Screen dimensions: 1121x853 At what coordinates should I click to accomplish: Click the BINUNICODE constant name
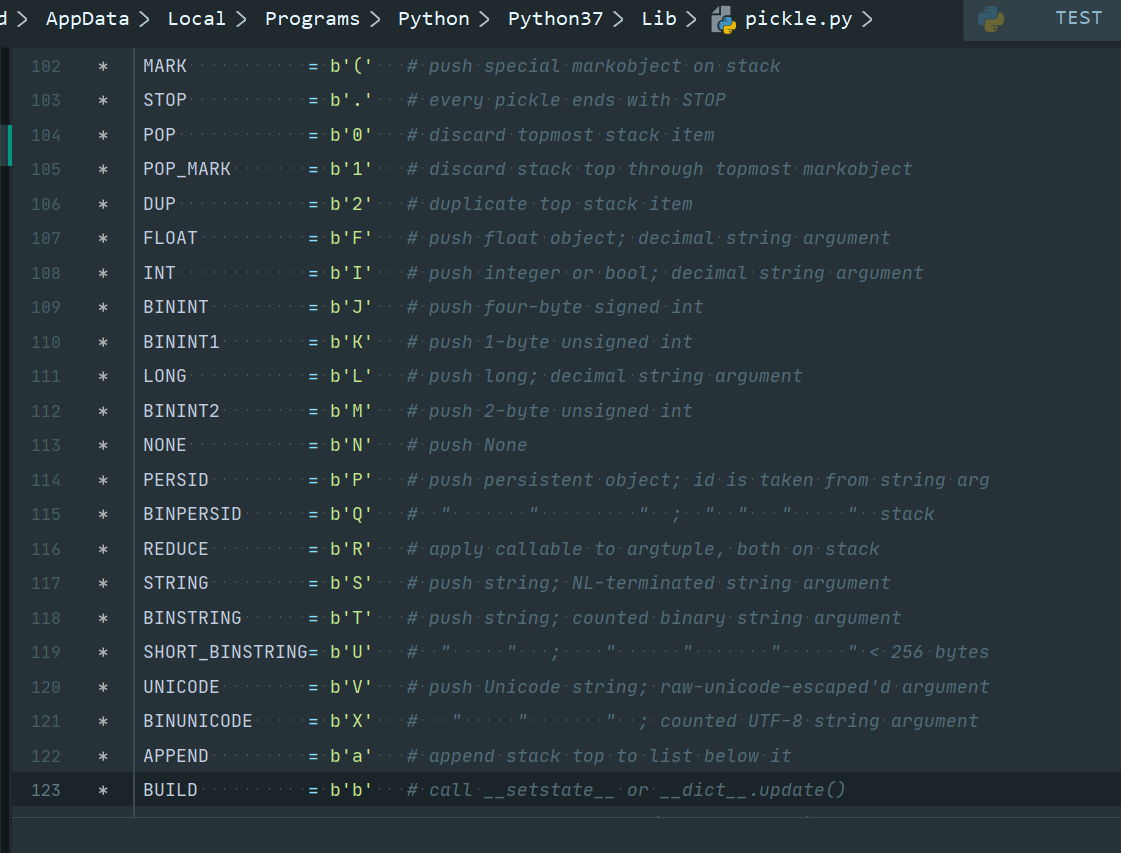pos(198,721)
